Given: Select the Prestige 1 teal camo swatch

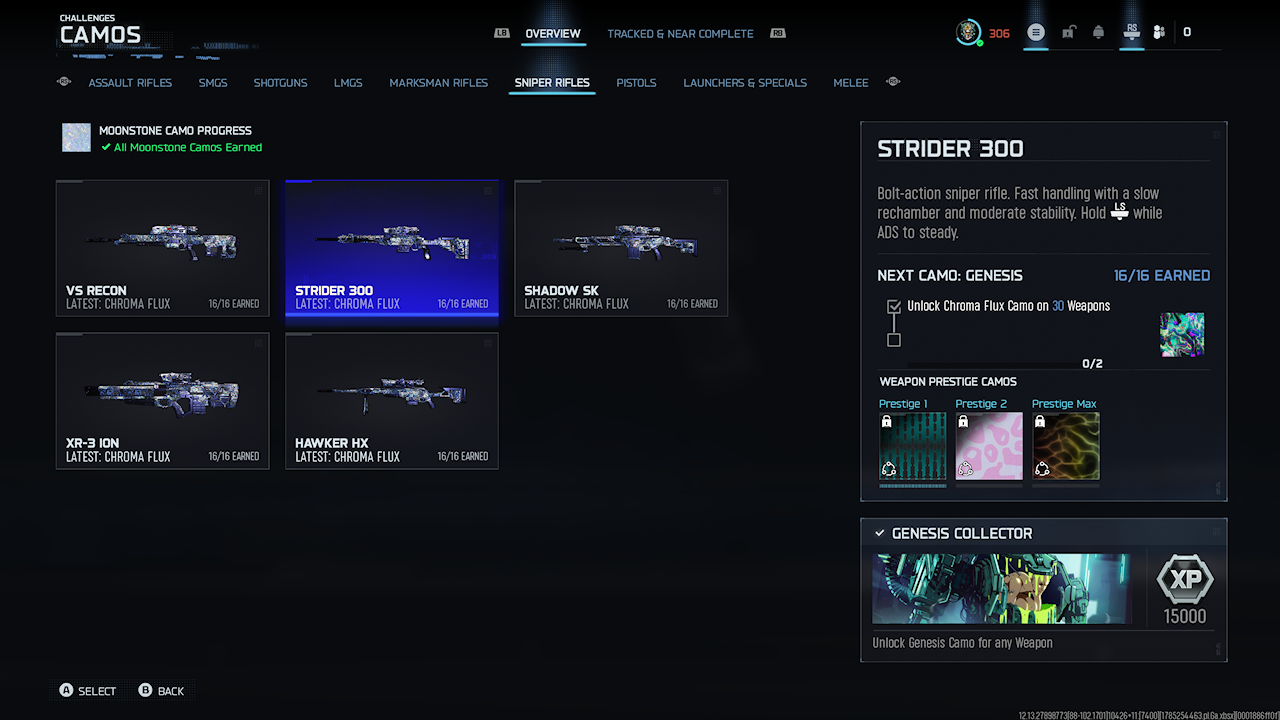Looking at the screenshot, I should coord(913,446).
